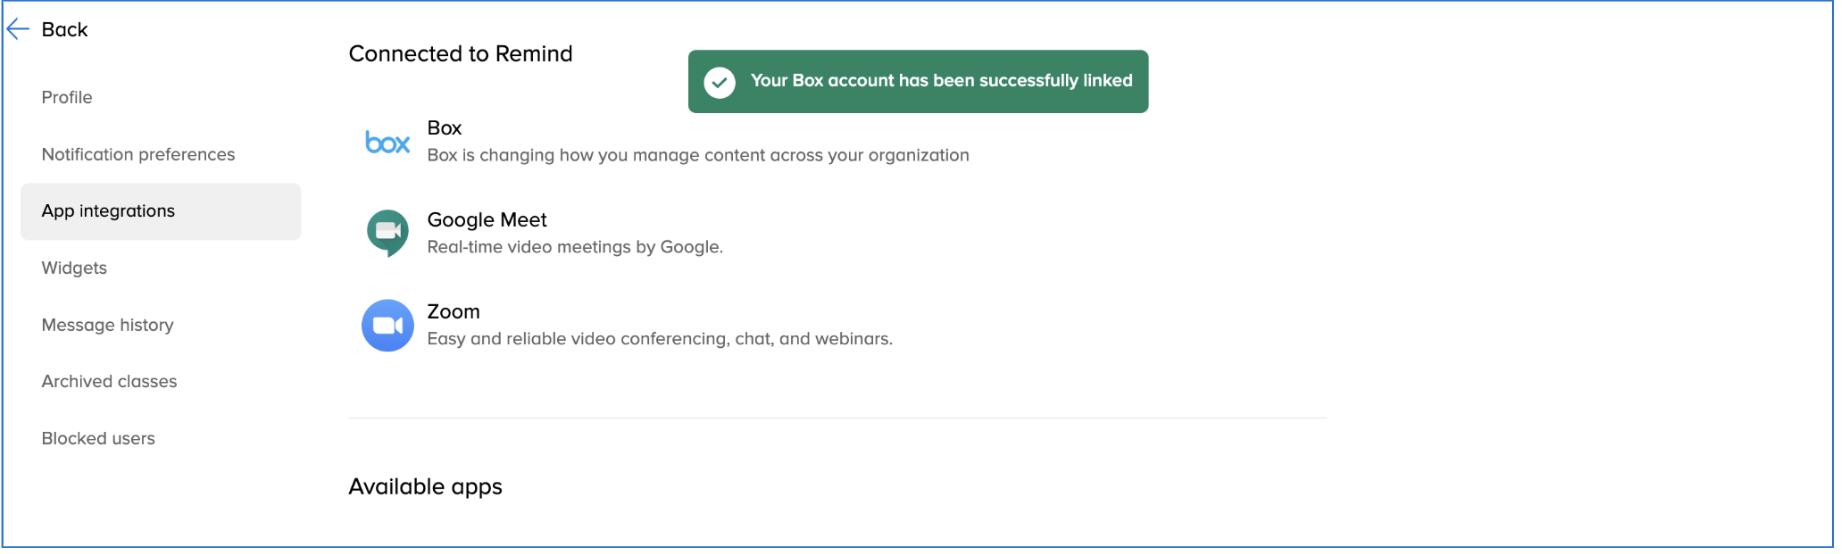Screen dimensions: 1842x554
Task: Click the Box description text
Action: click(x=700, y=156)
